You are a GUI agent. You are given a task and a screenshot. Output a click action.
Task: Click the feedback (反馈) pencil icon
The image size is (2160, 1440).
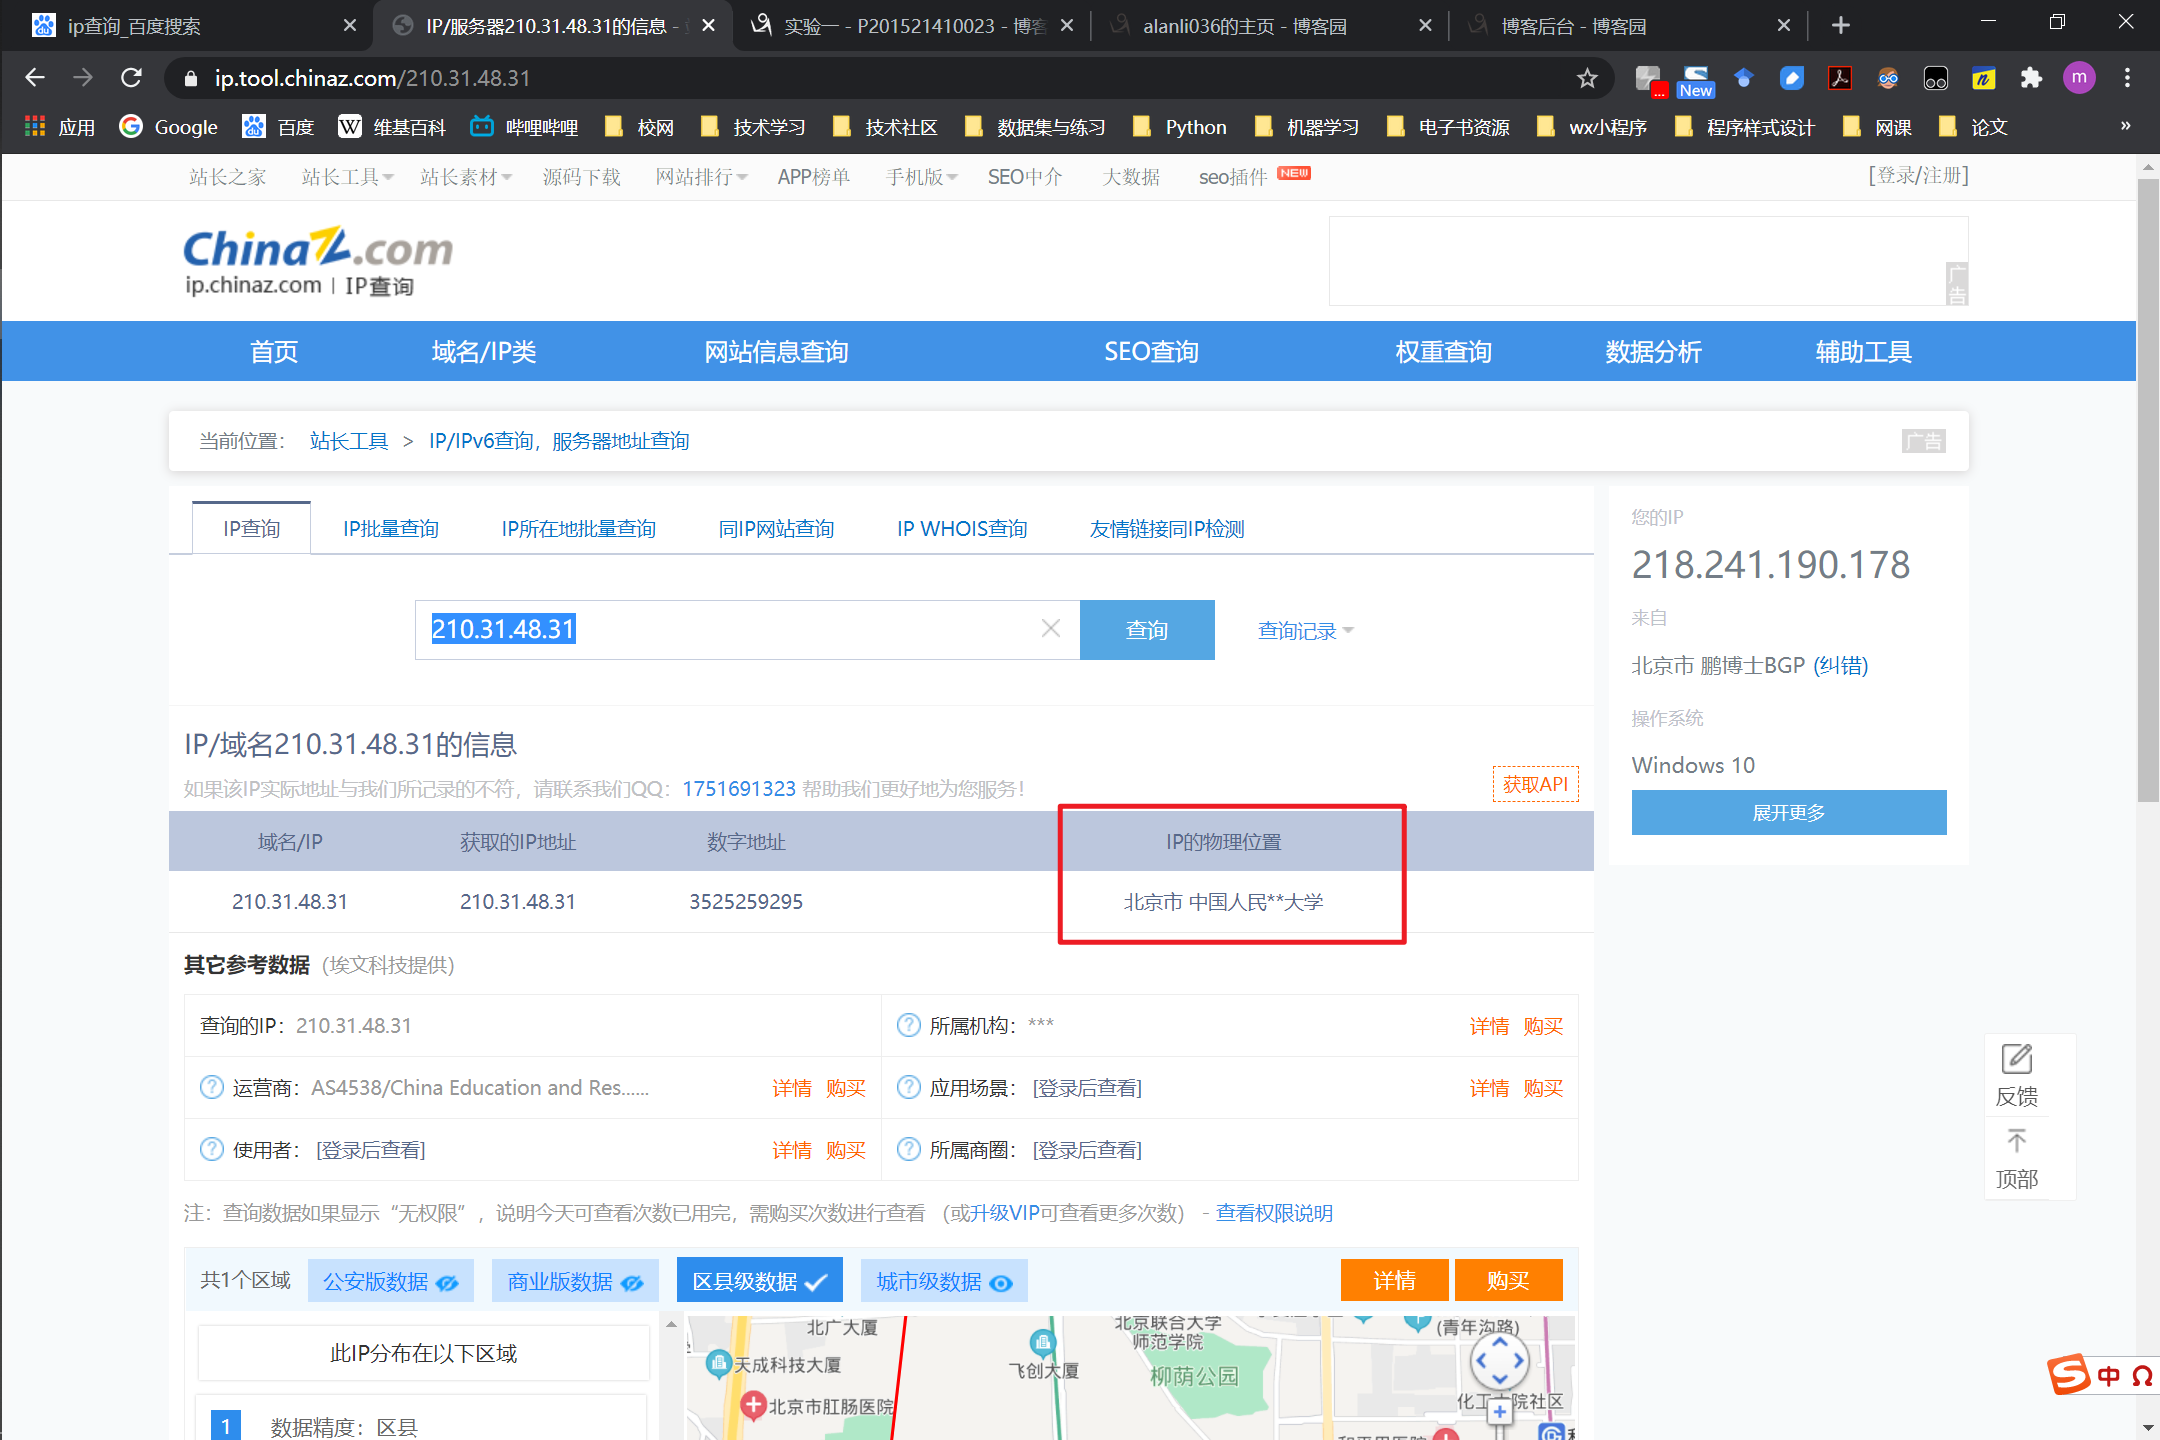[x=2016, y=1060]
